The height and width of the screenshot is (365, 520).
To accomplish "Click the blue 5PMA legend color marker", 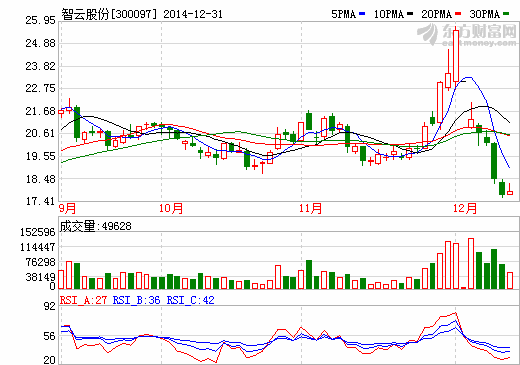I will 362,14.
